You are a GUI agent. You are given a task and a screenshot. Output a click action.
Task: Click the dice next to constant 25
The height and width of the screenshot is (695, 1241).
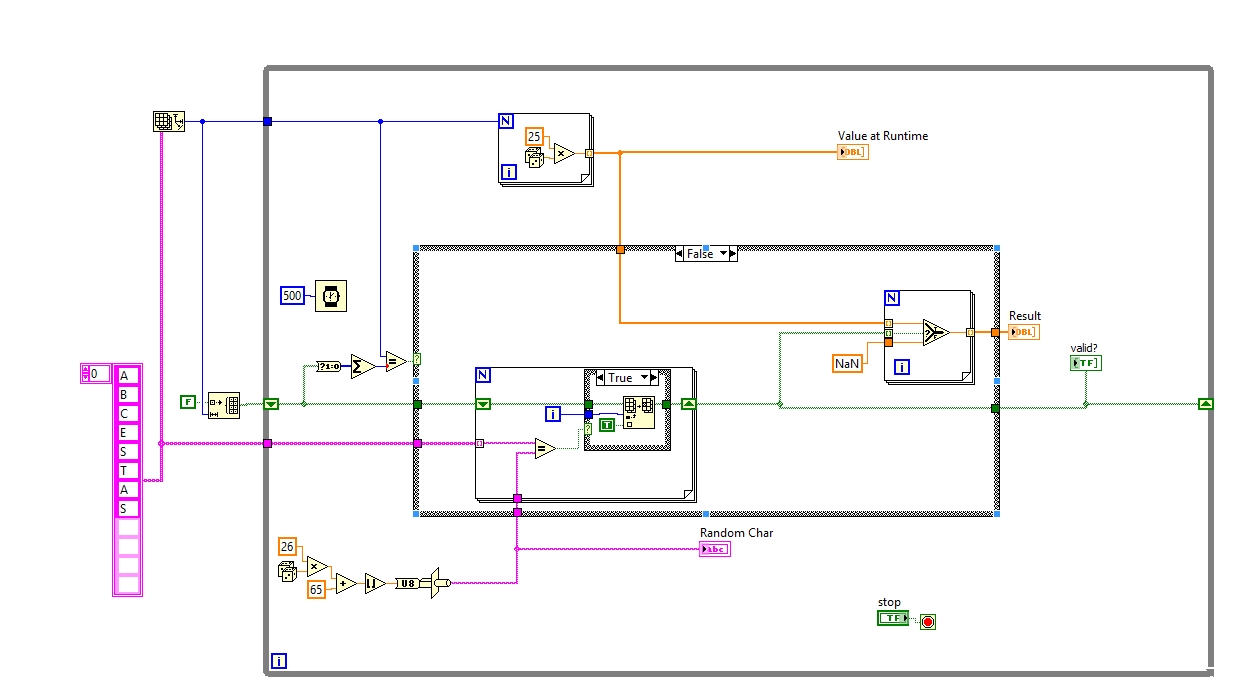(535, 157)
